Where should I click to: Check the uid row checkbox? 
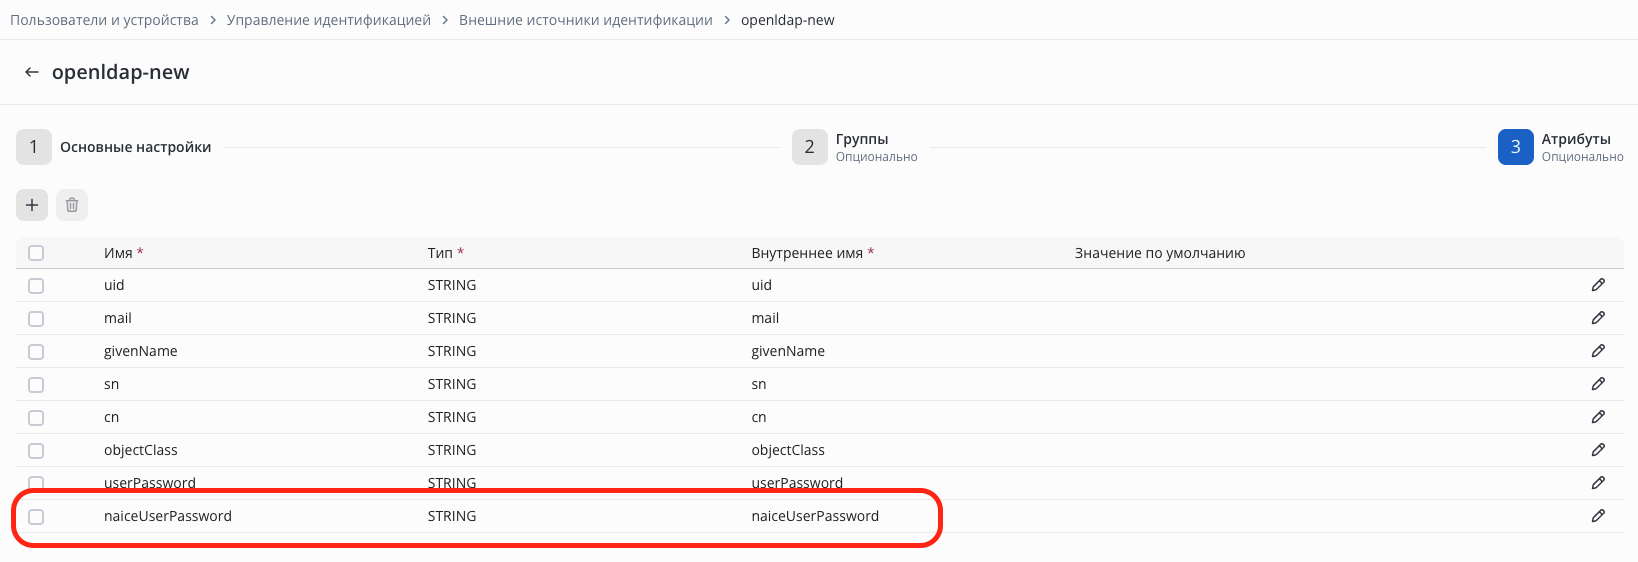36,286
